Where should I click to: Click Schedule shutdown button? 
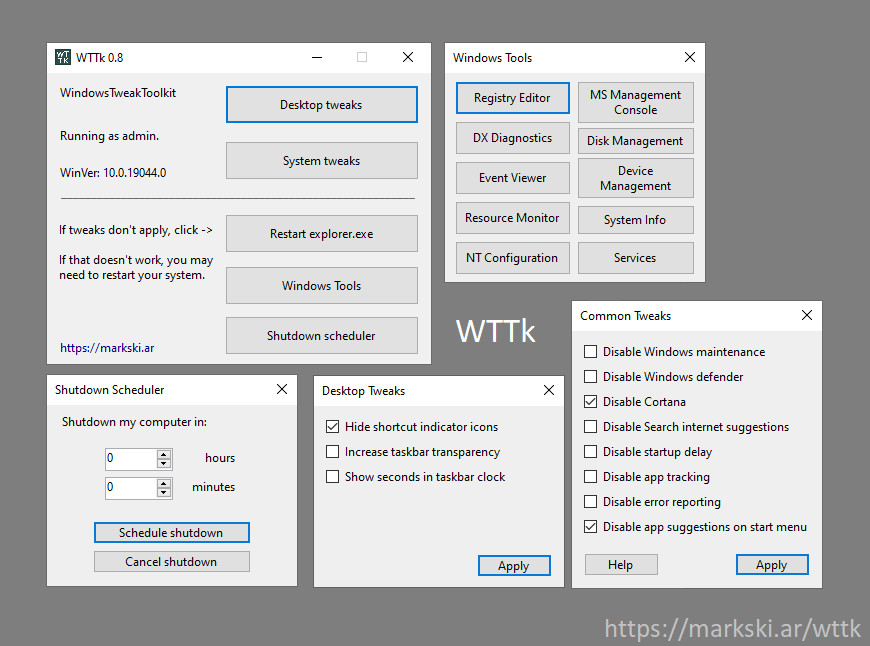[x=171, y=533]
